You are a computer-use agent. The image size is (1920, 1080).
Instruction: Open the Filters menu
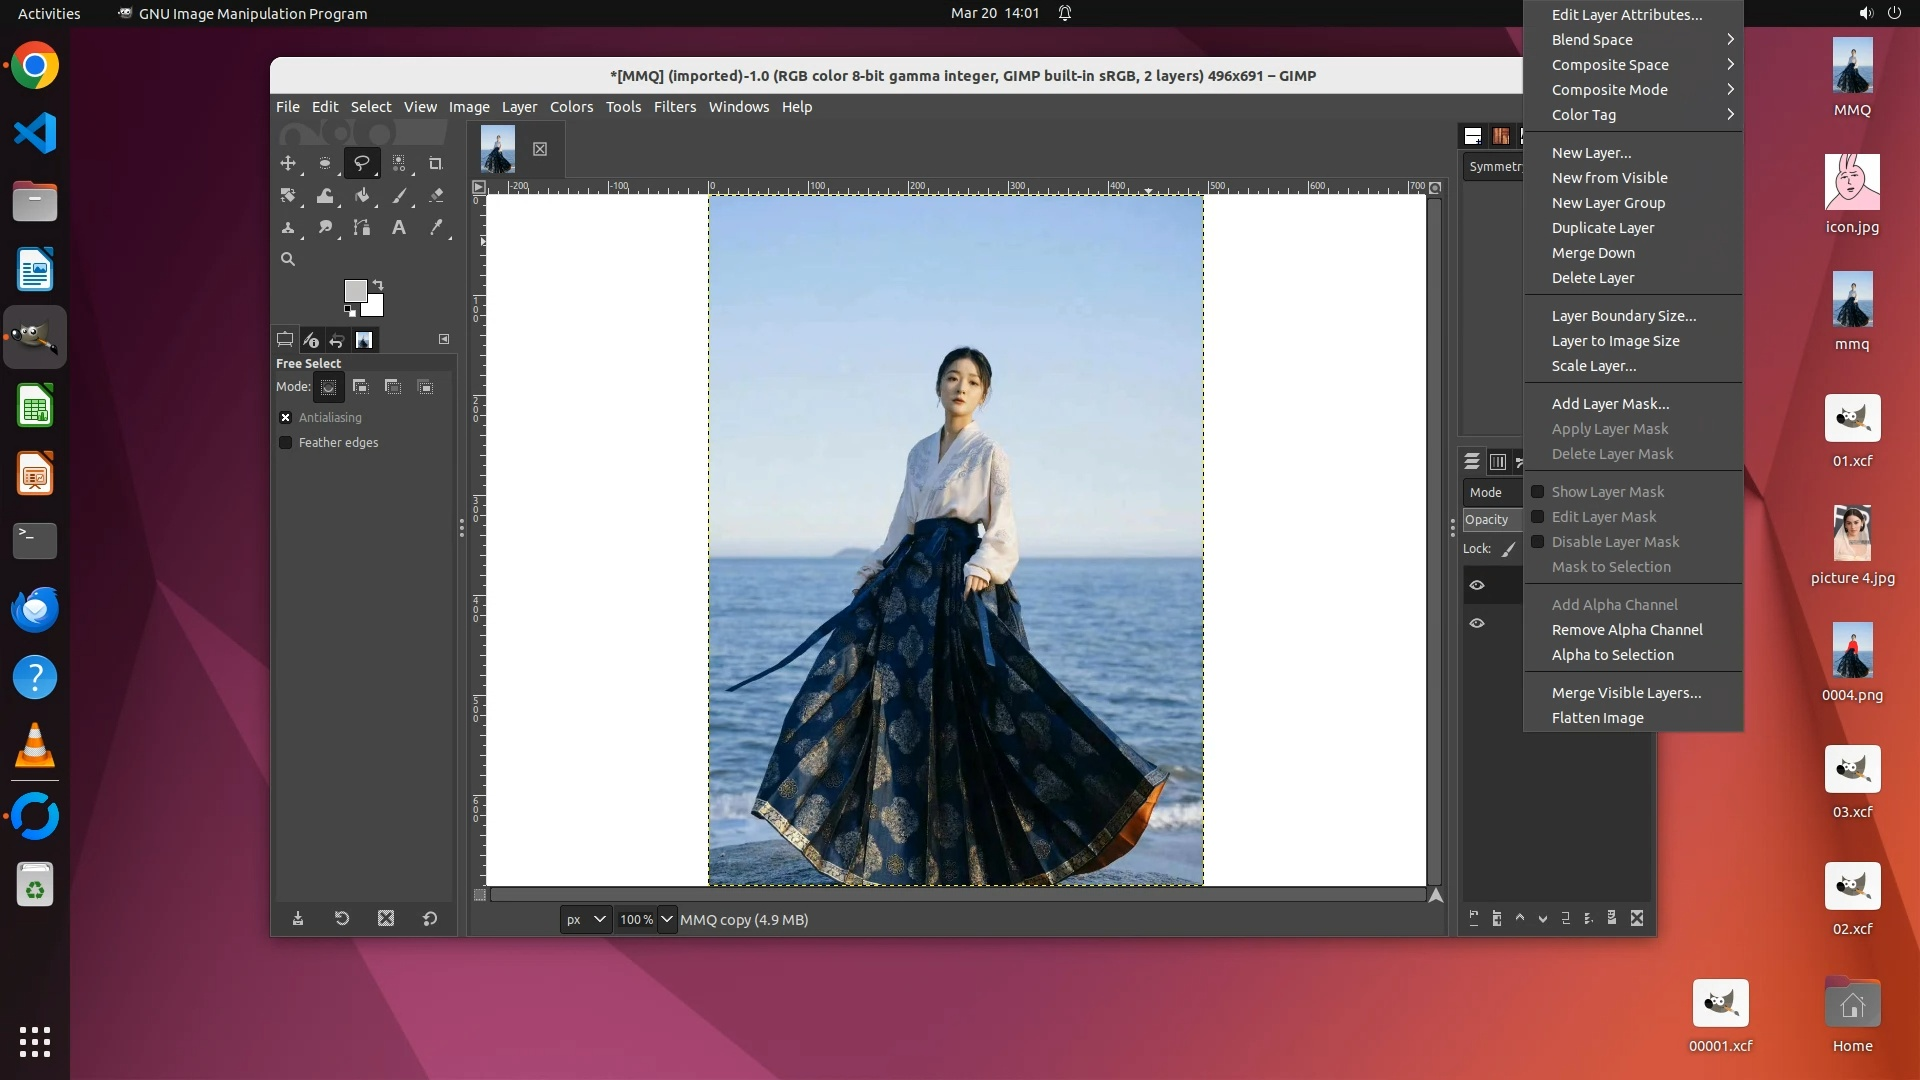pyautogui.click(x=674, y=107)
